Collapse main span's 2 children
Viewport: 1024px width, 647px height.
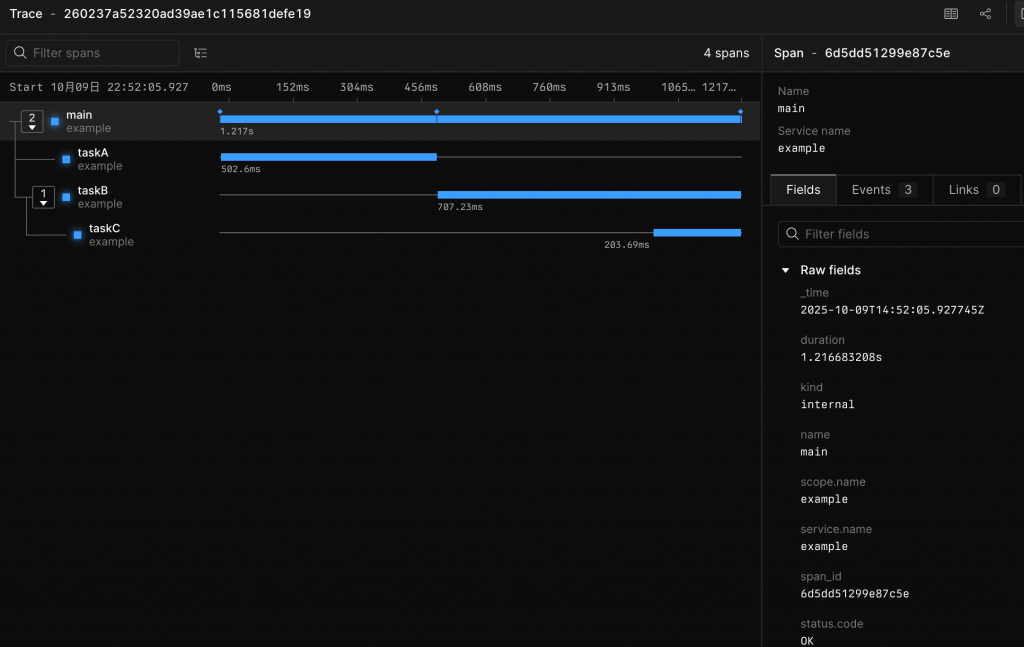pyautogui.click(x=32, y=121)
